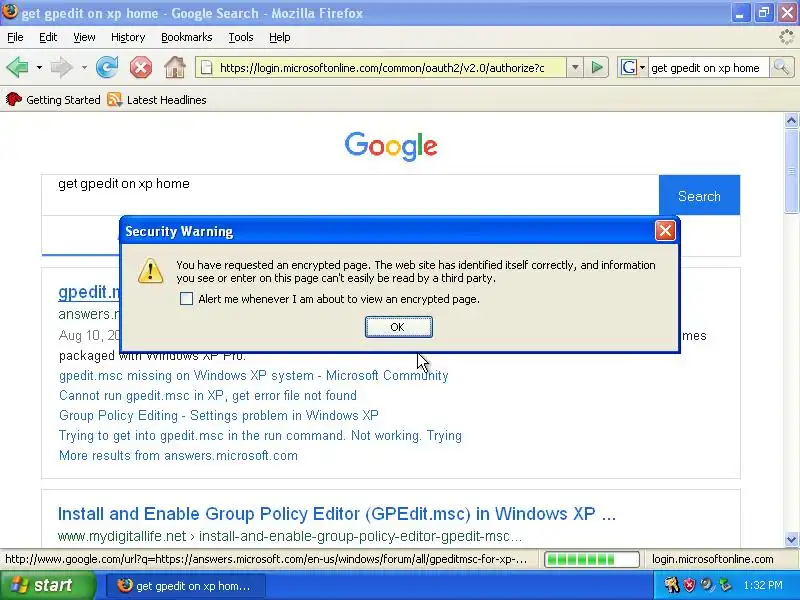Screen dimensions: 800x600
Task: Click OK in the Security Warning dialog
Action: point(398,327)
